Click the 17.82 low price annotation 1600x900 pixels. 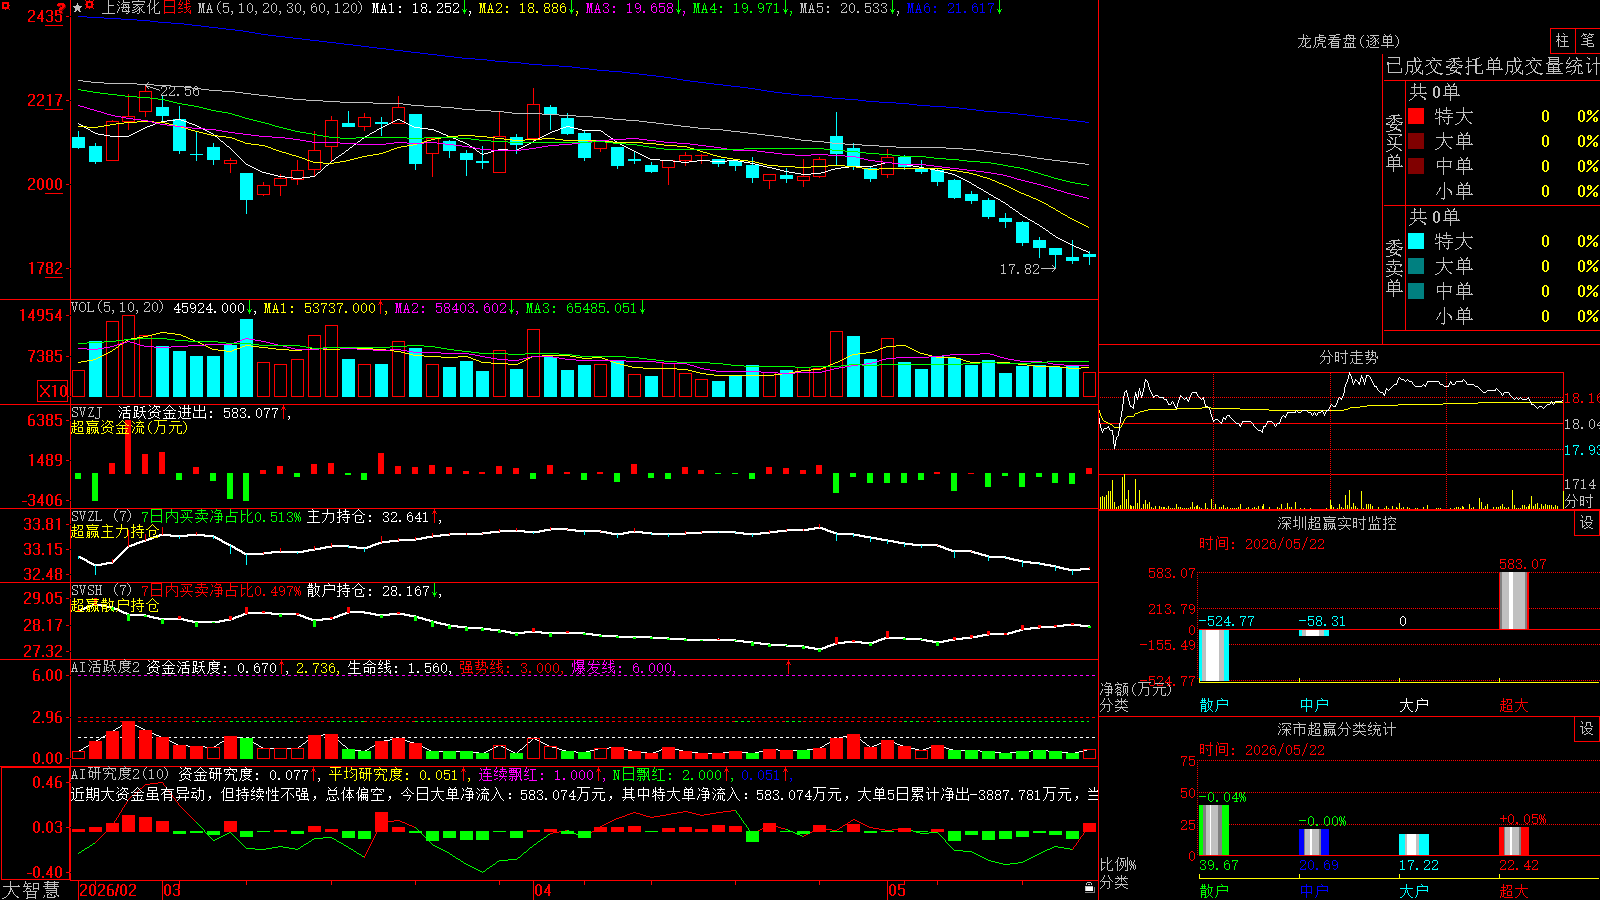click(x=1020, y=269)
